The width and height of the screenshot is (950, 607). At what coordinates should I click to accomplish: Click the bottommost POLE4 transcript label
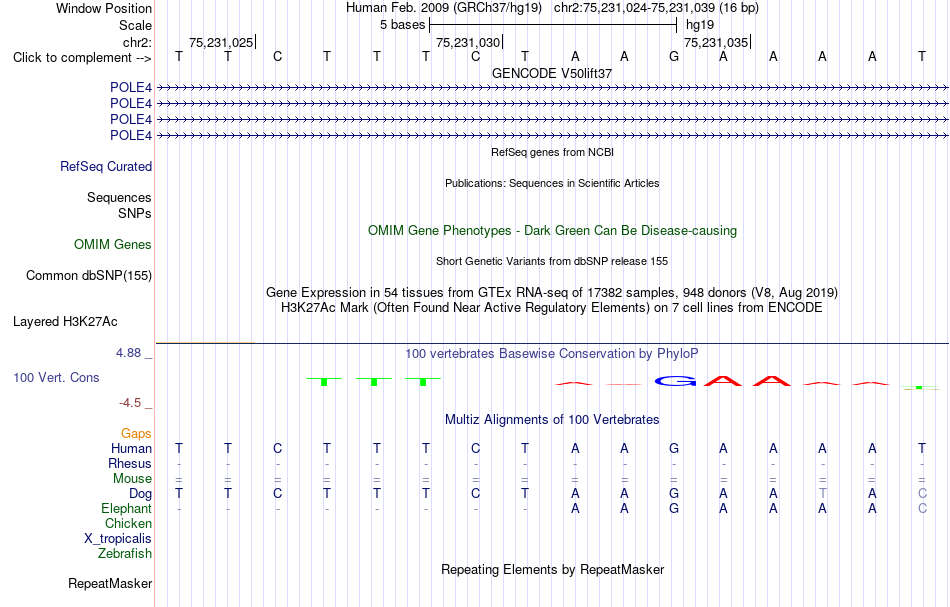pos(131,135)
